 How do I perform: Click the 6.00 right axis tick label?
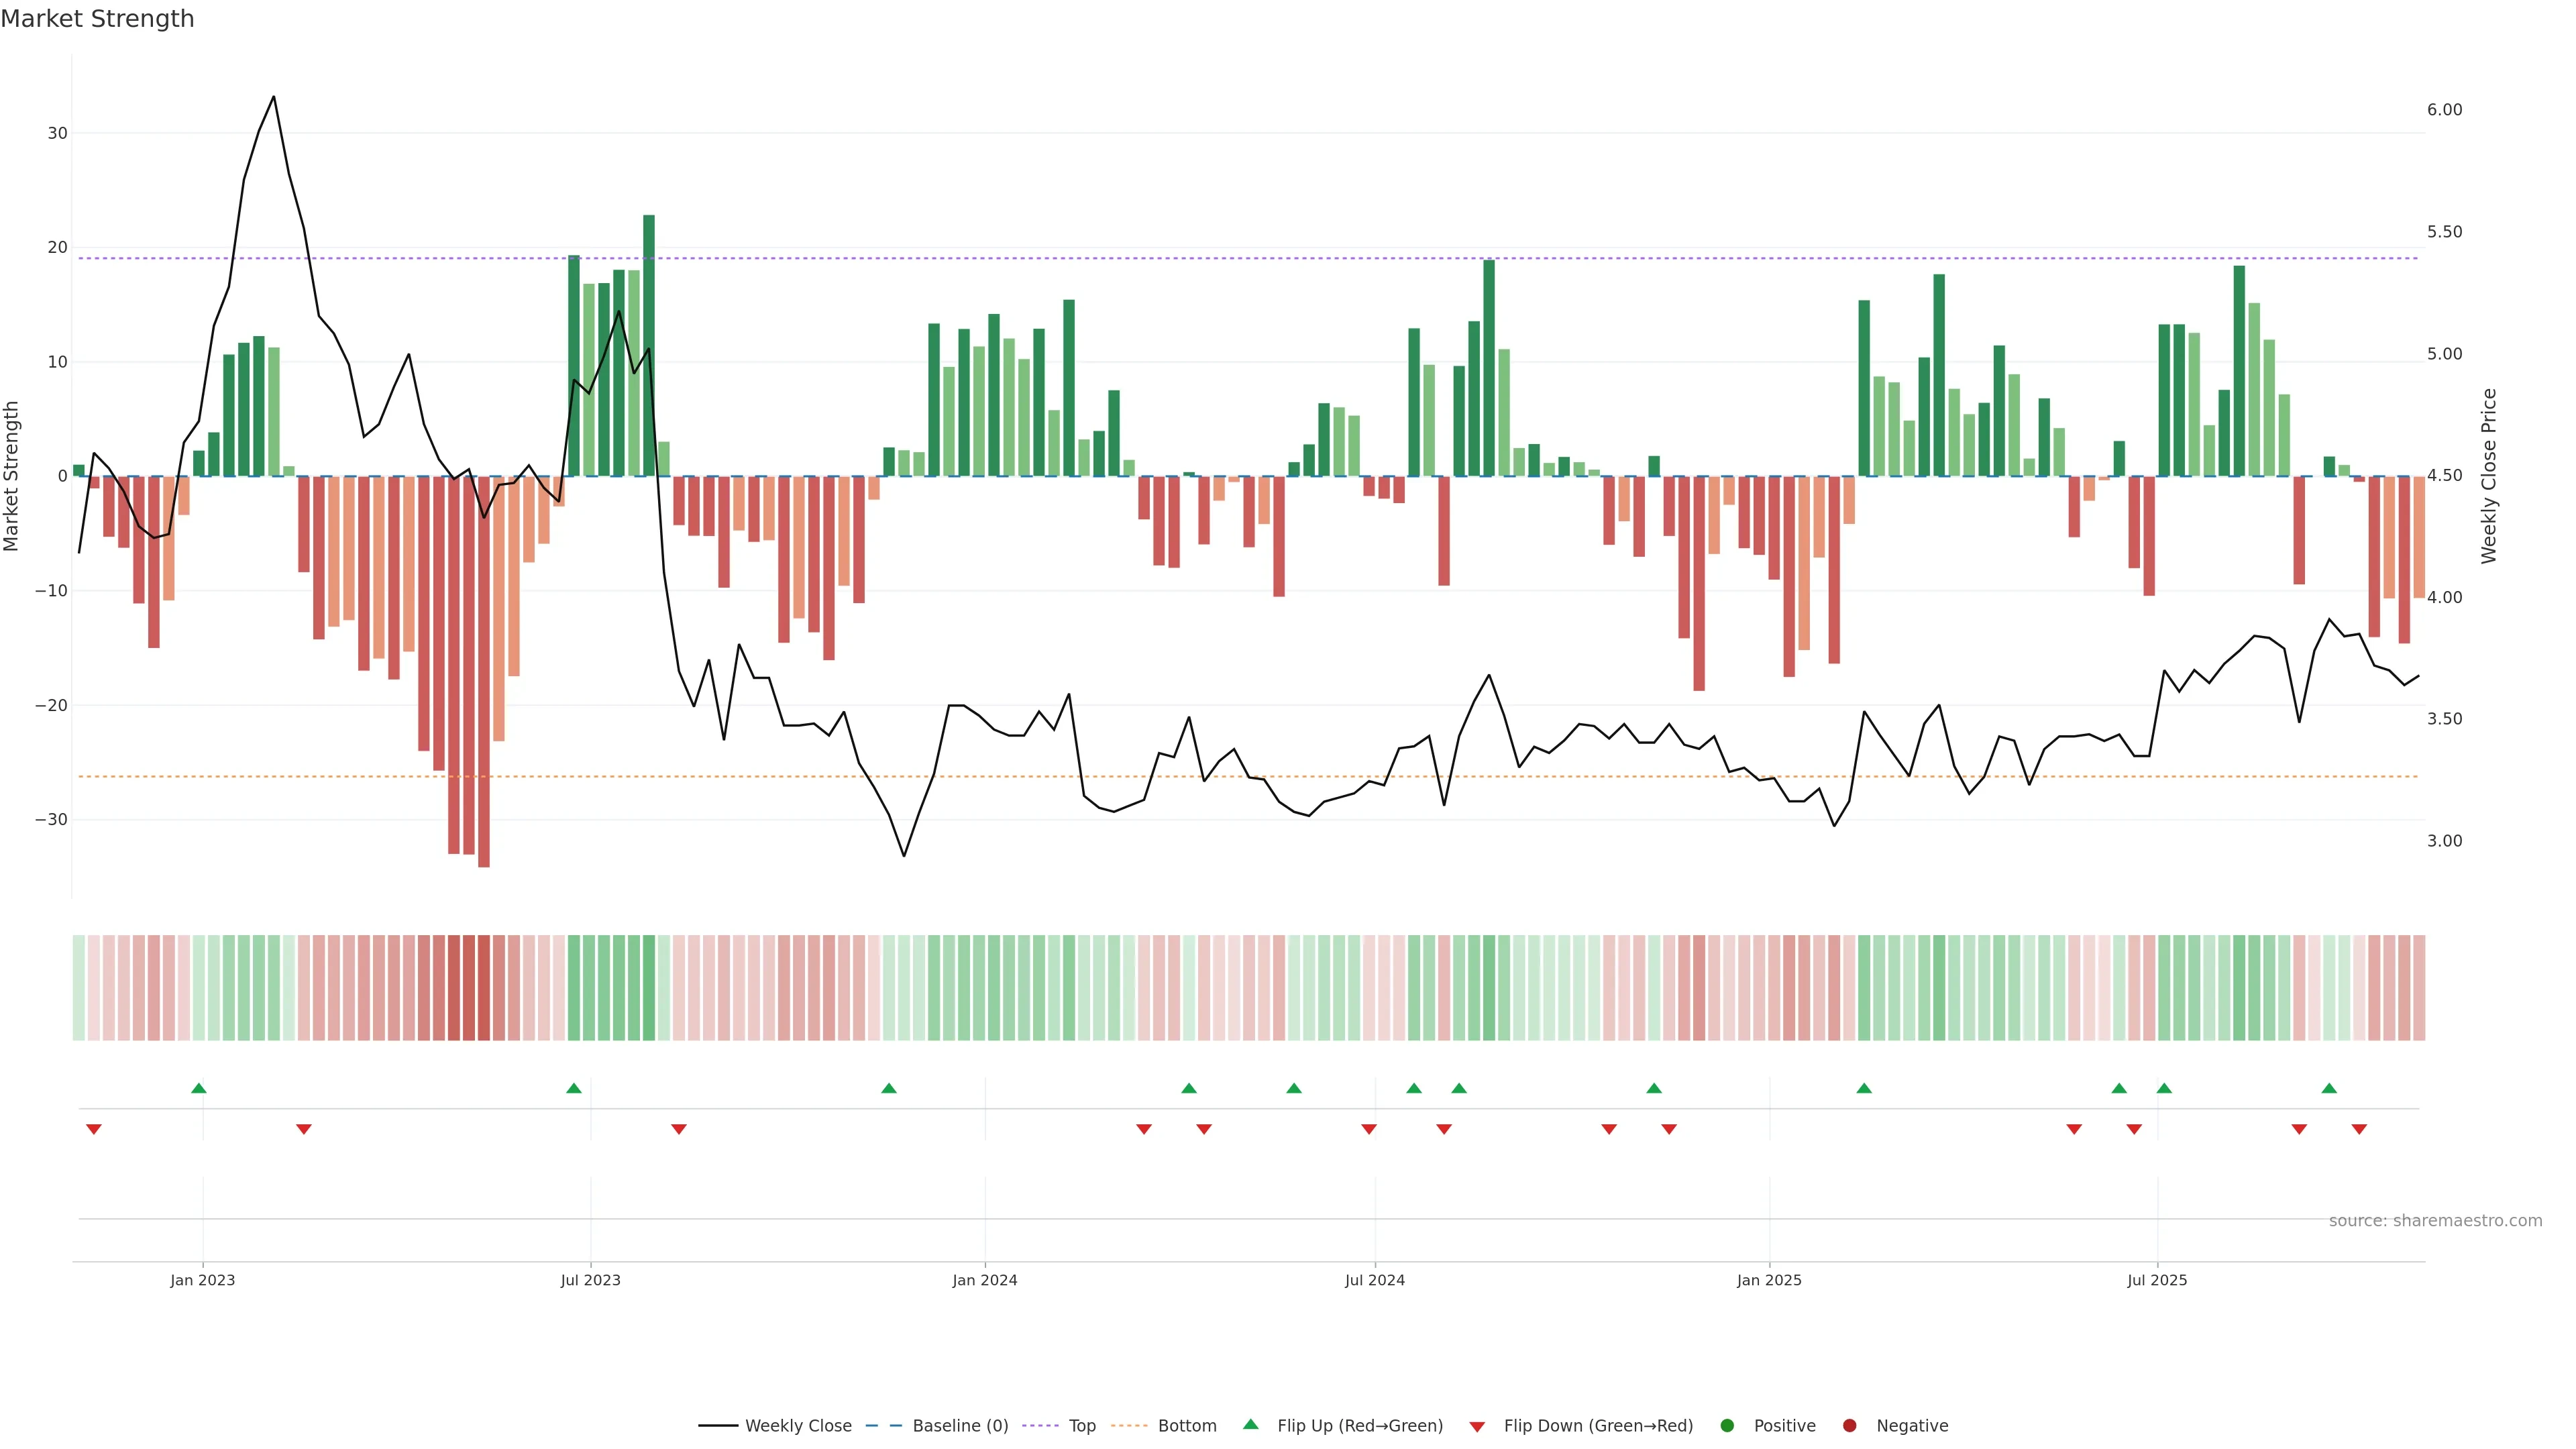(x=2444, y=110)
